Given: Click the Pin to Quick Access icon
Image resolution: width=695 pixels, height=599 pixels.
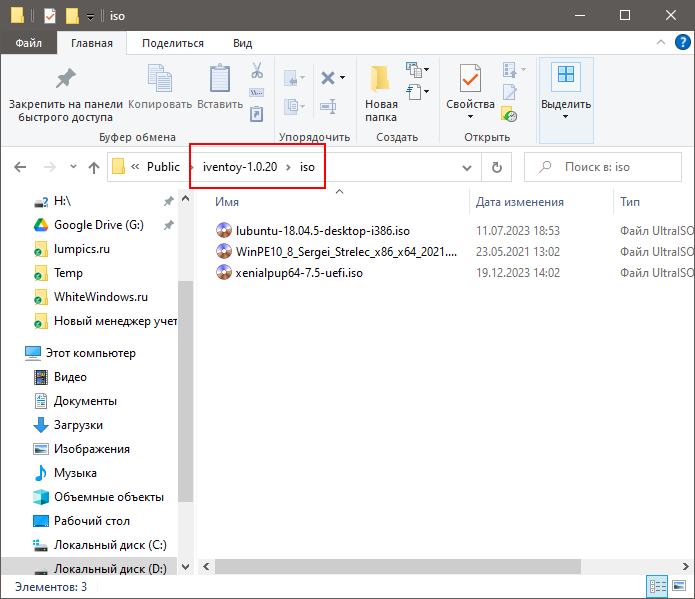Looking at the screenshot, I should (66, 79).
